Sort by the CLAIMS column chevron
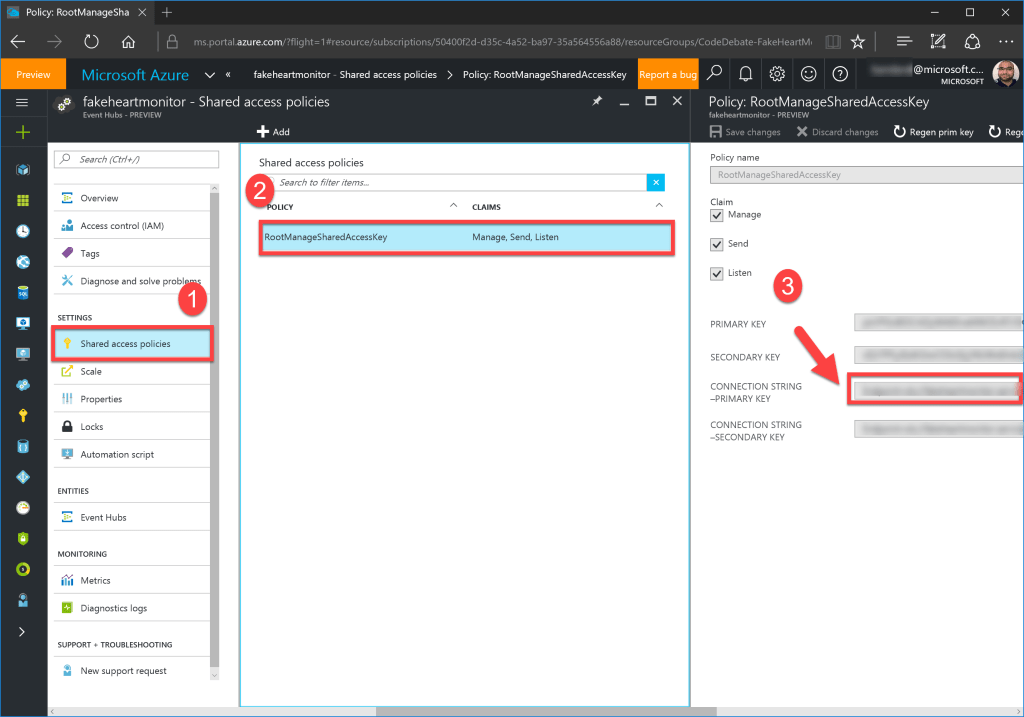Screen dimensions: 1024x717 click(660, 207)
